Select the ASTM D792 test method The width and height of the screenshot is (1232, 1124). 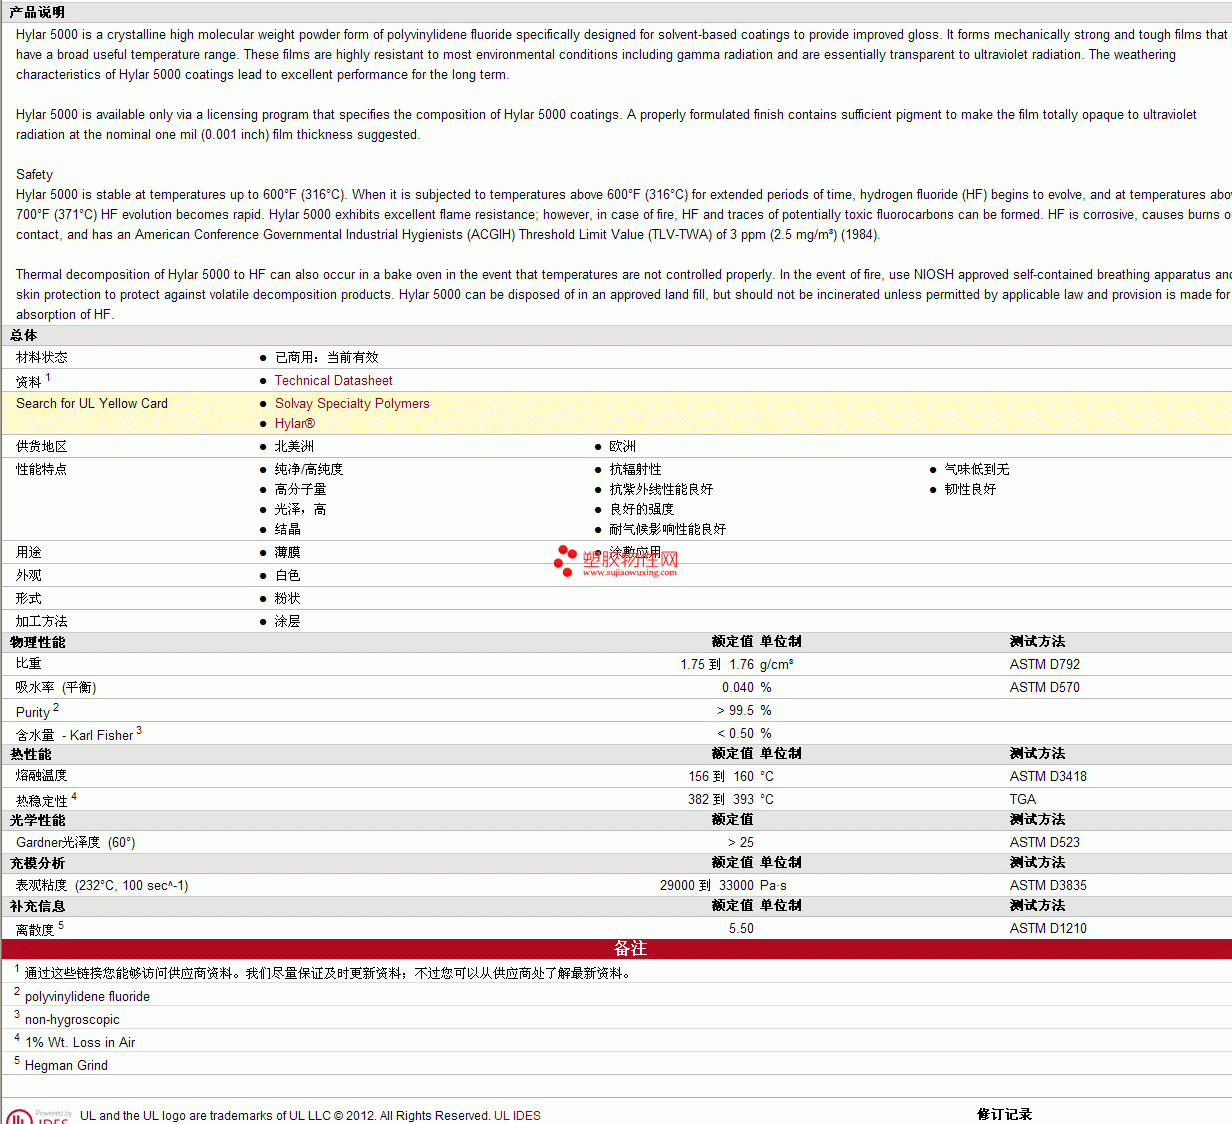1044,665
